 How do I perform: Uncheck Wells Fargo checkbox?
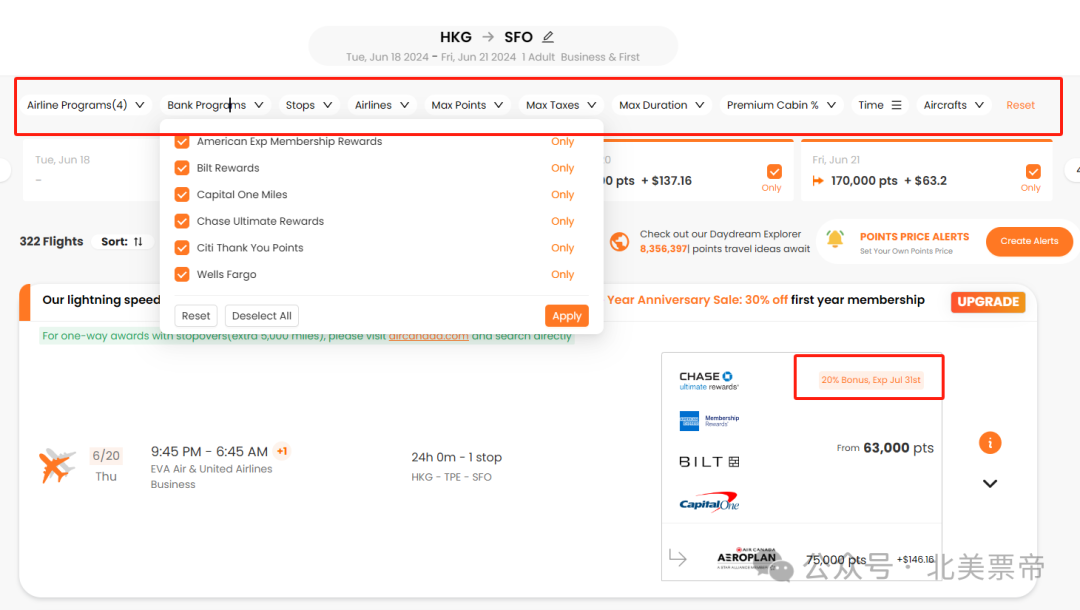[182, 275]
